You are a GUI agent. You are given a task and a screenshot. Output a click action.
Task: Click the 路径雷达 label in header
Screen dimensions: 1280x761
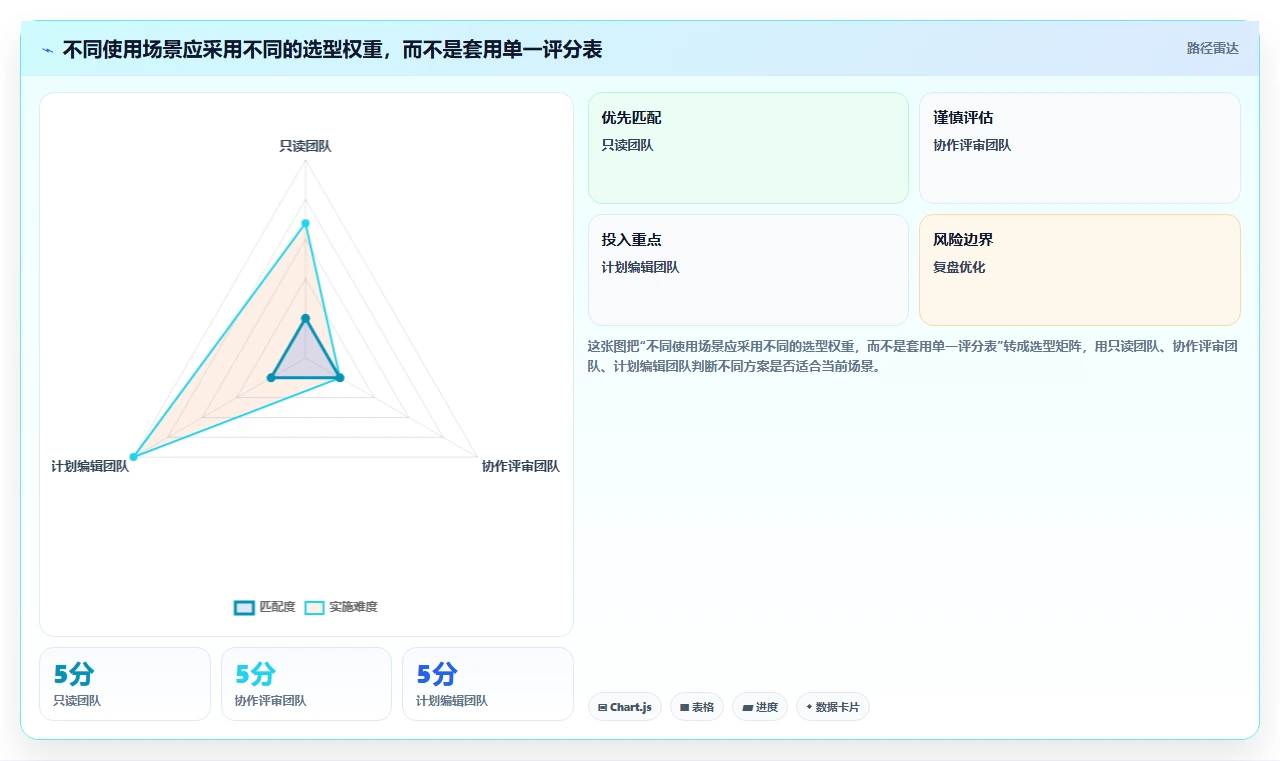coord(1212,48)
